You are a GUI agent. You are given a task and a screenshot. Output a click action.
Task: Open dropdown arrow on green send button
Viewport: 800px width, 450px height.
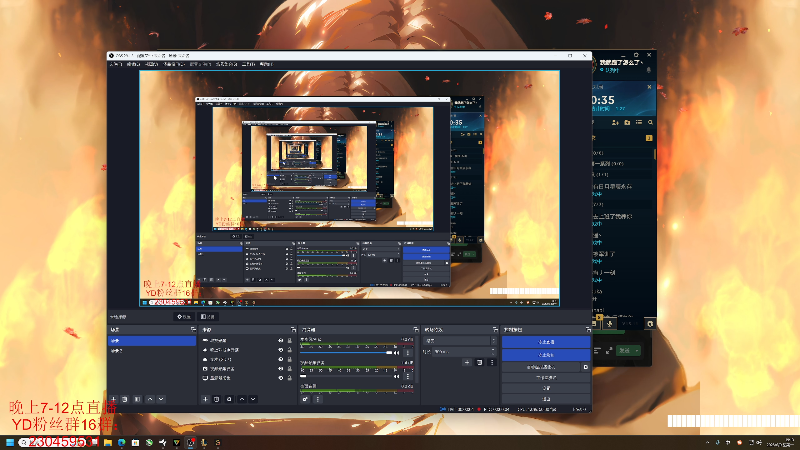(x=637, y=351)
